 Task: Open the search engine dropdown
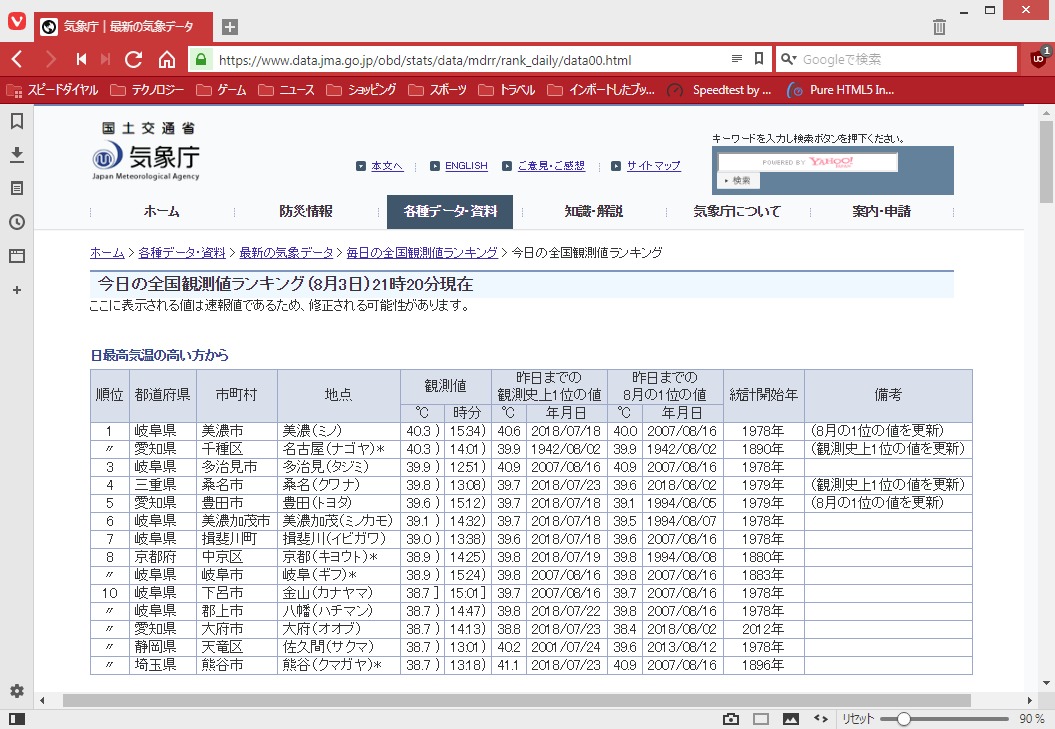(x=789, y=59)
